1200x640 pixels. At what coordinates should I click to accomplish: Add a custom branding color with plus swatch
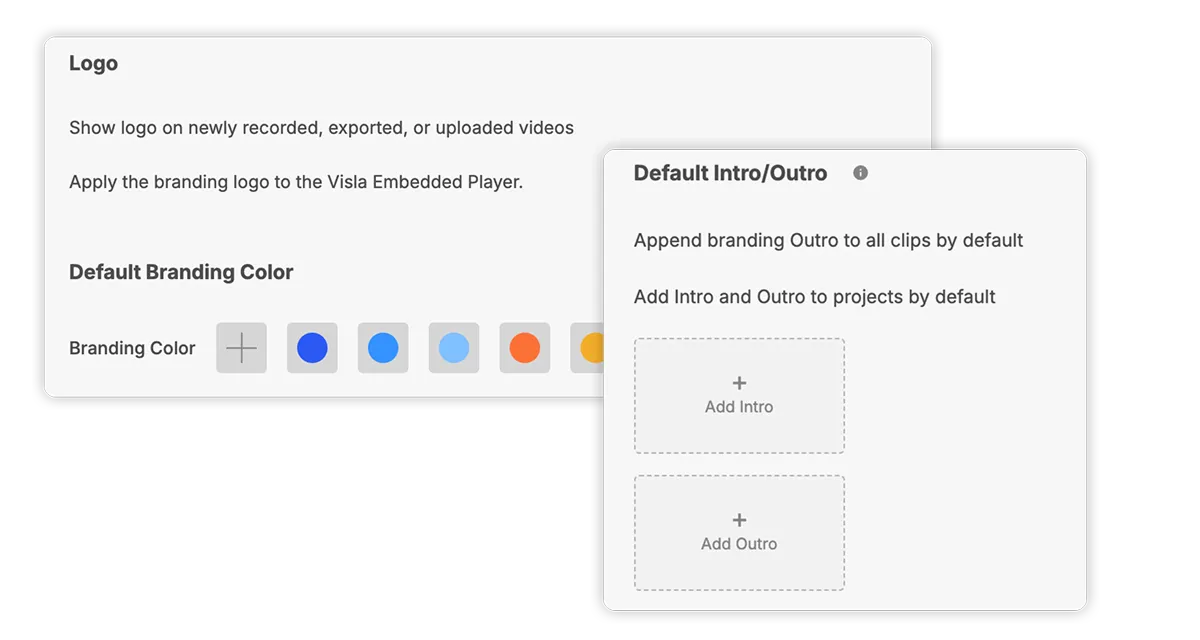click(x=241, y=348)
